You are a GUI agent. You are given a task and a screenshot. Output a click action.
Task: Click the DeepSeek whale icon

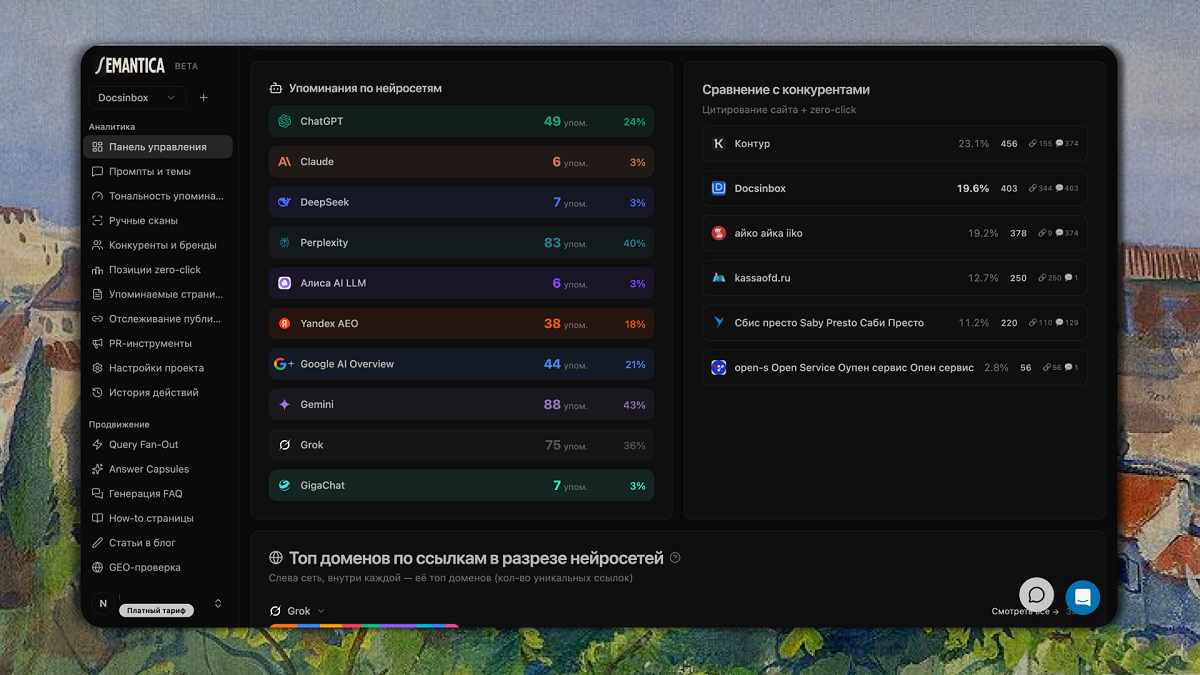[x=285, y=202]
